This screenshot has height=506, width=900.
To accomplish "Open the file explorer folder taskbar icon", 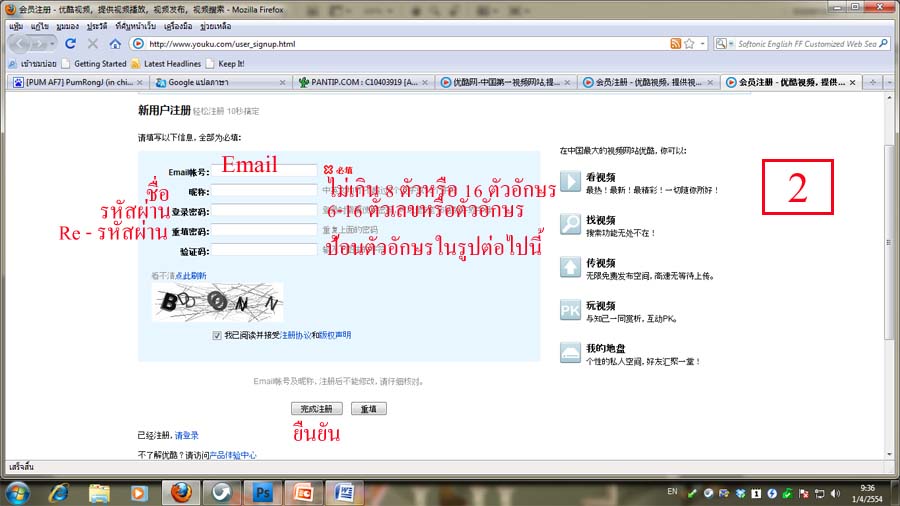I will pyautogui.click(x=99, y=493).
